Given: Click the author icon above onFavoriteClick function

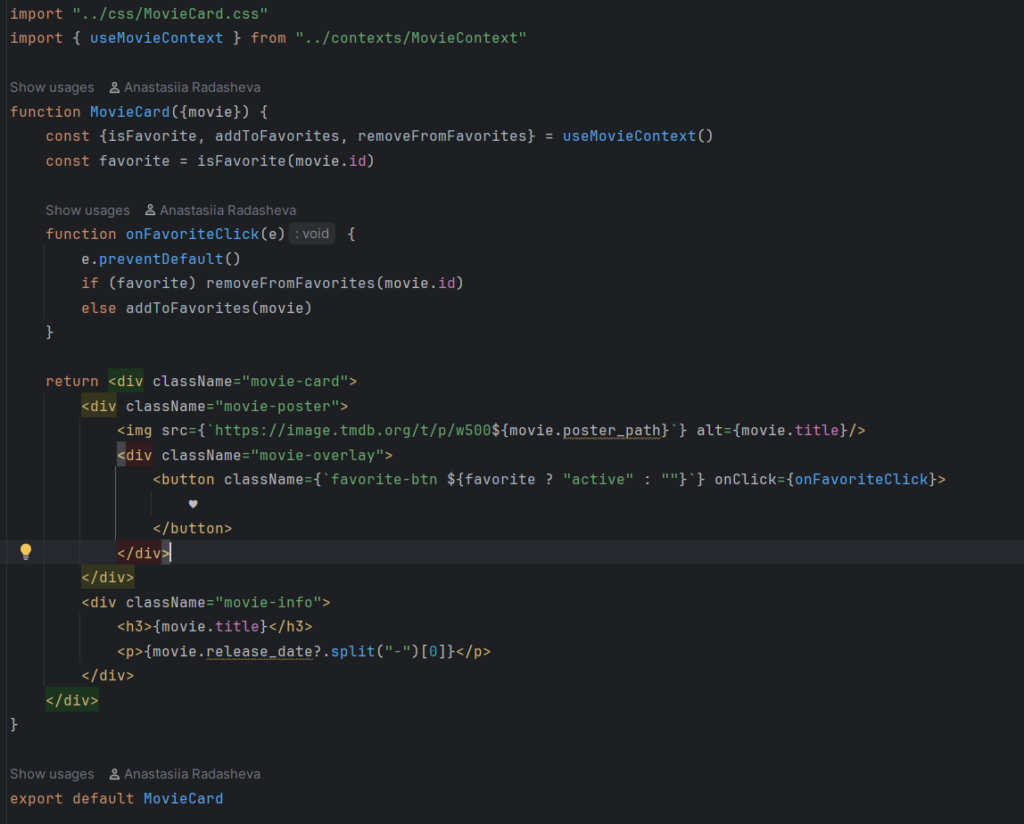Looking at the screenshot, I should pos(151,210).
